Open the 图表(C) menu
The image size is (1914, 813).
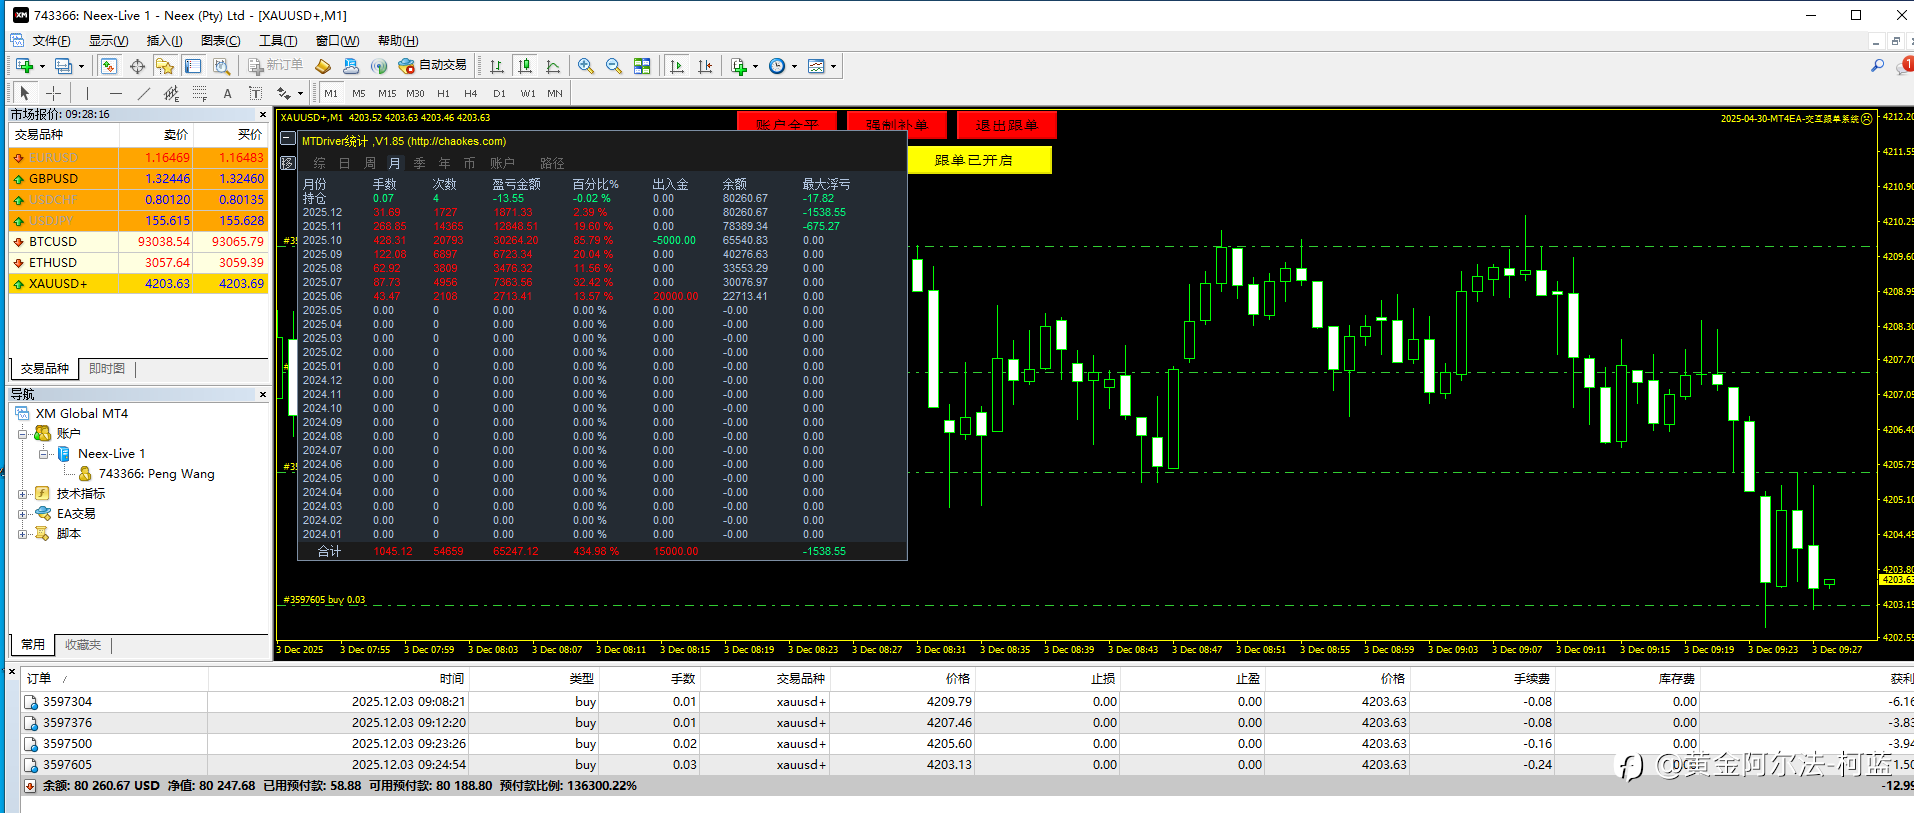click(220, 41)
